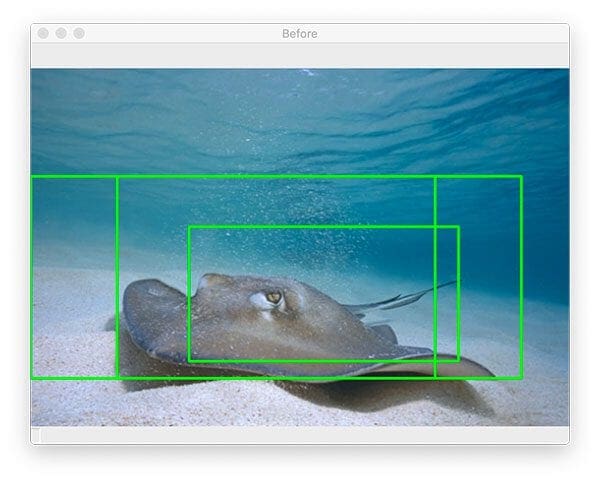Click the stingray's eye

pos(272,297)
